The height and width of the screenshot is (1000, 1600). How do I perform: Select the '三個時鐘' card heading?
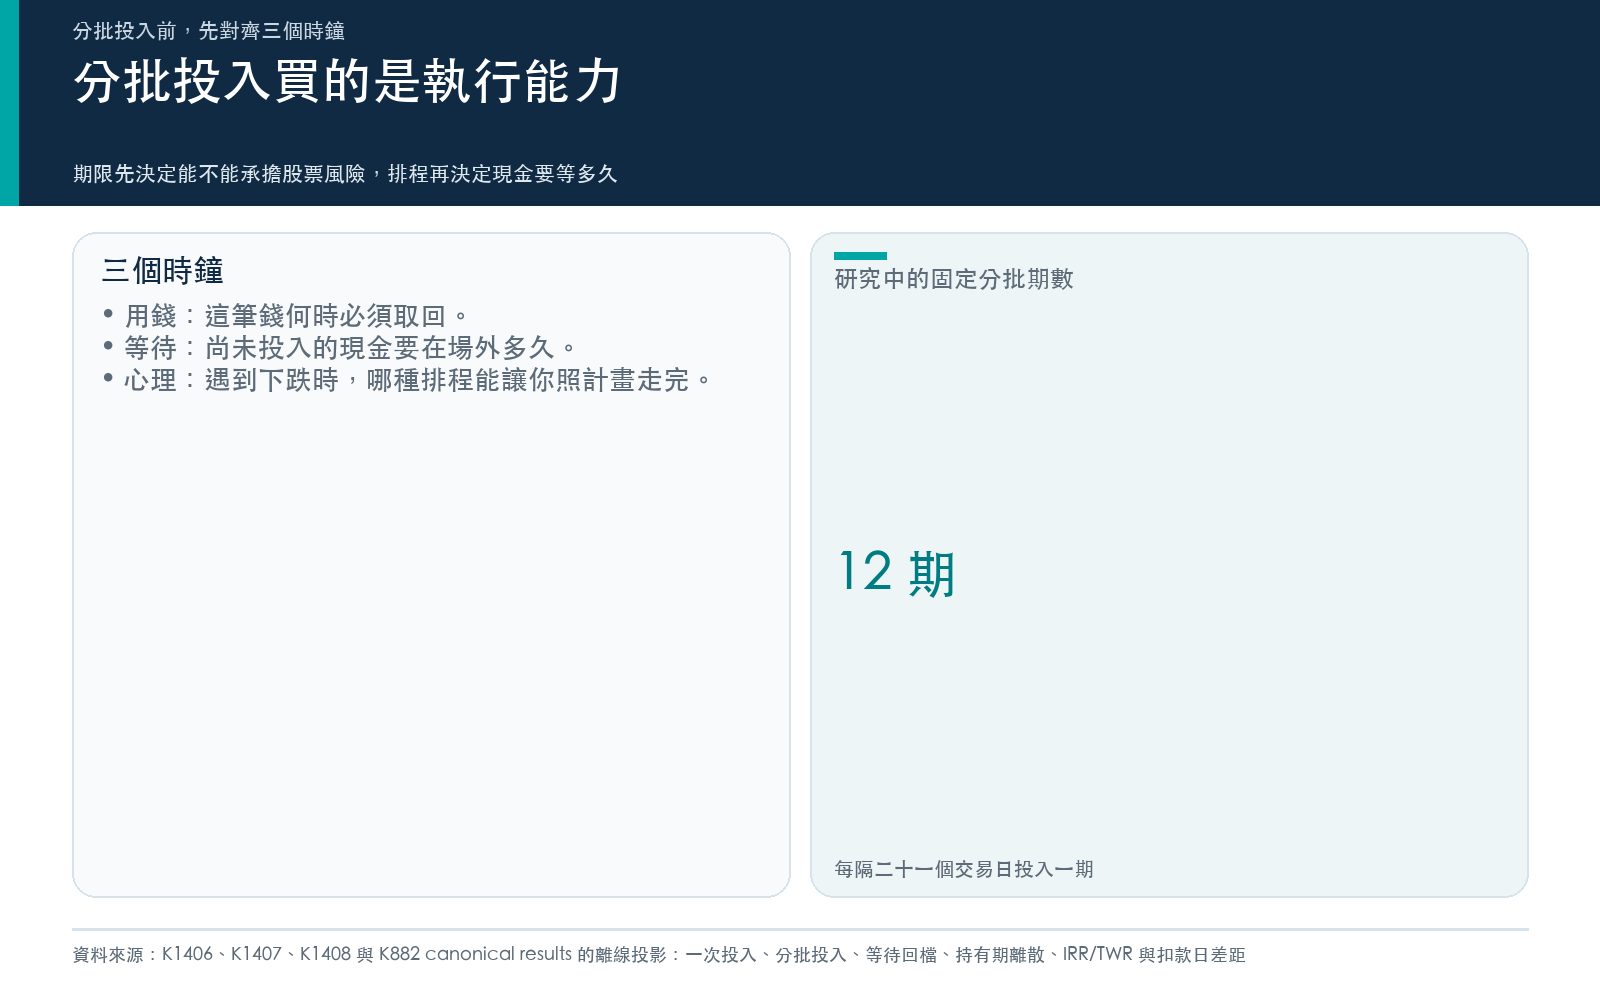click(163, 271)
